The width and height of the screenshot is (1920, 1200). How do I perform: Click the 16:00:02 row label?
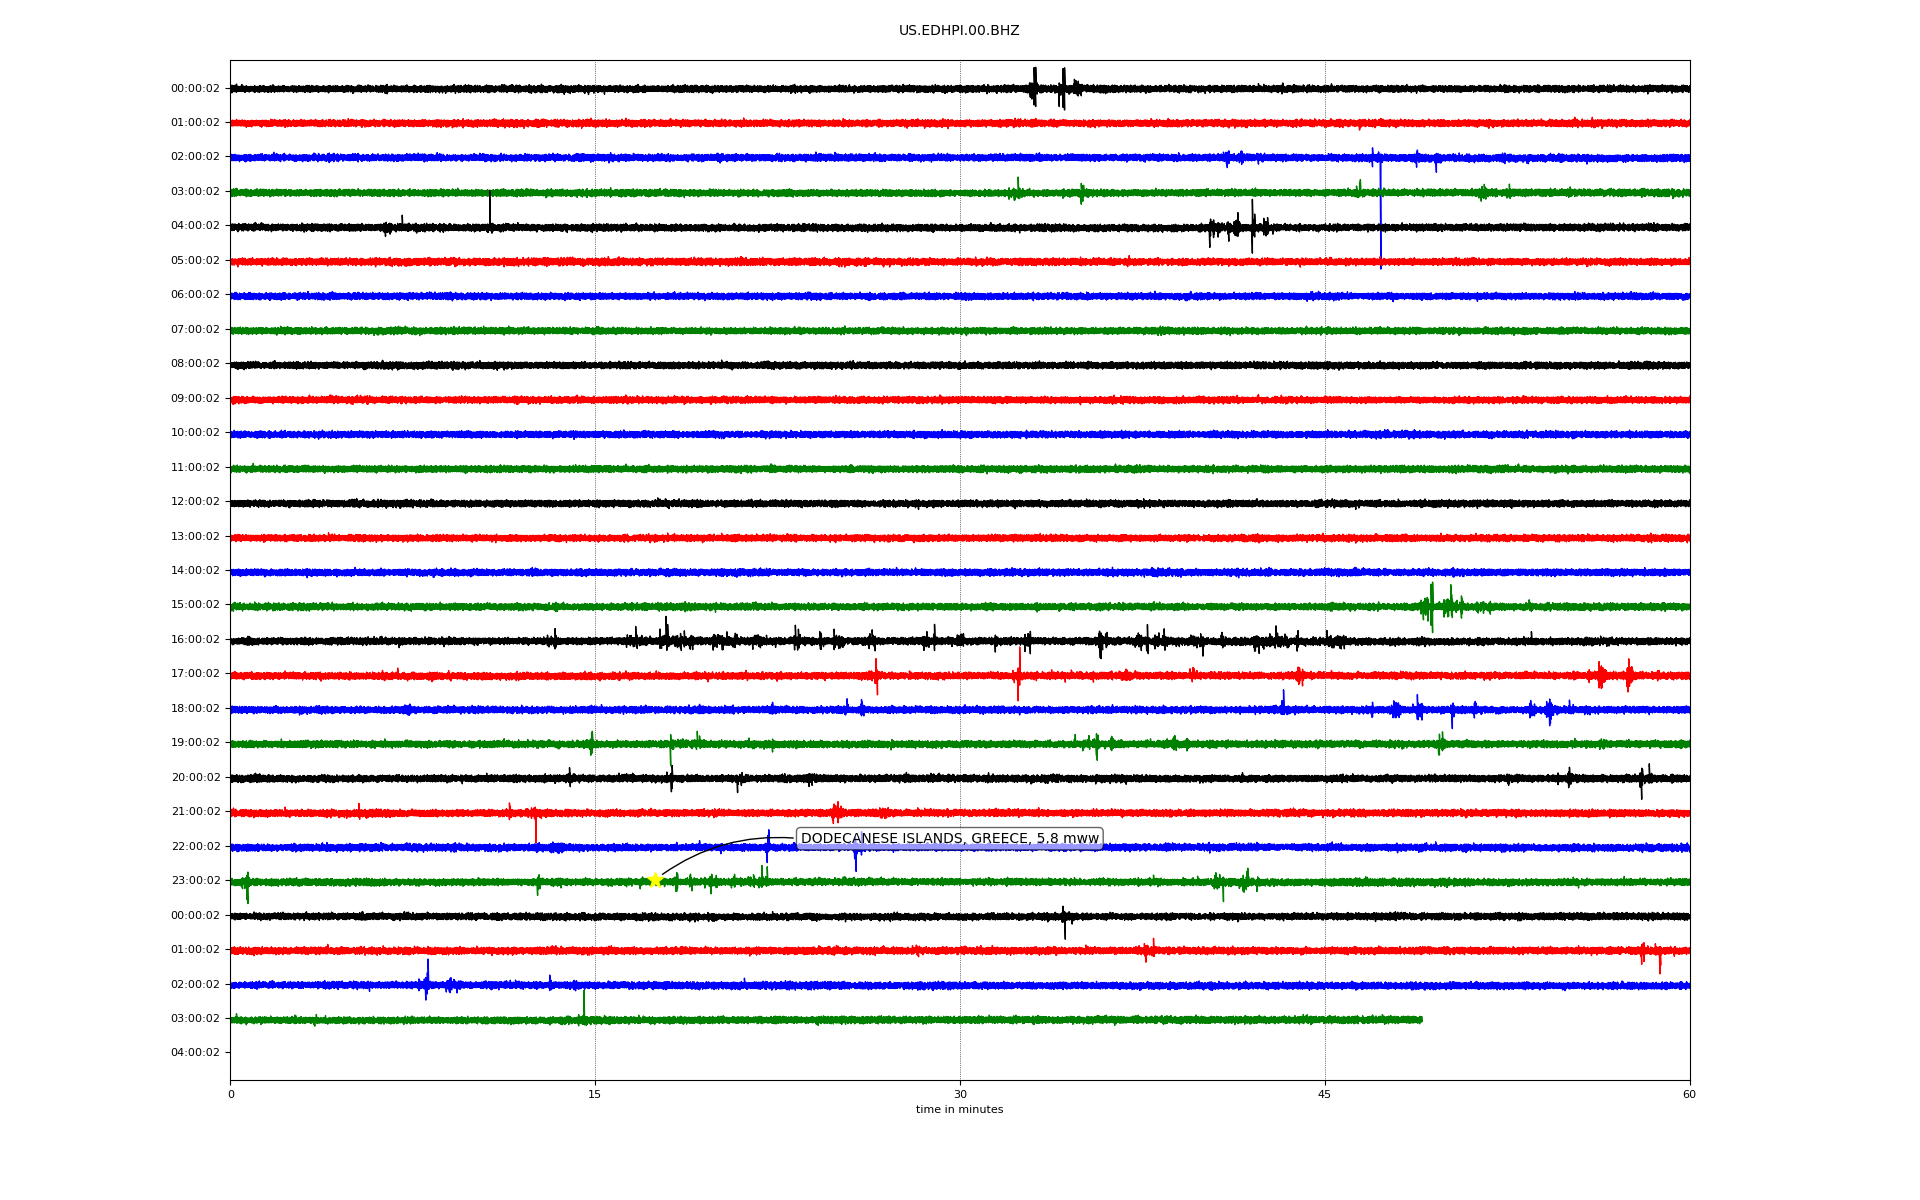pyautogui.click(x=195, y=639)
